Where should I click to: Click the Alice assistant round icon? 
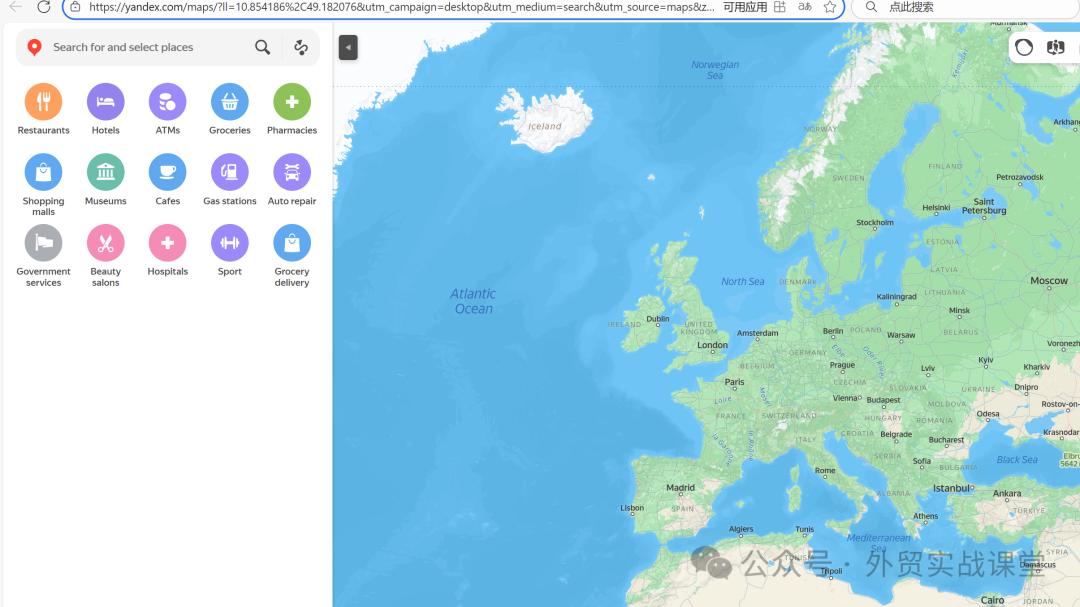coord(1024,47)
